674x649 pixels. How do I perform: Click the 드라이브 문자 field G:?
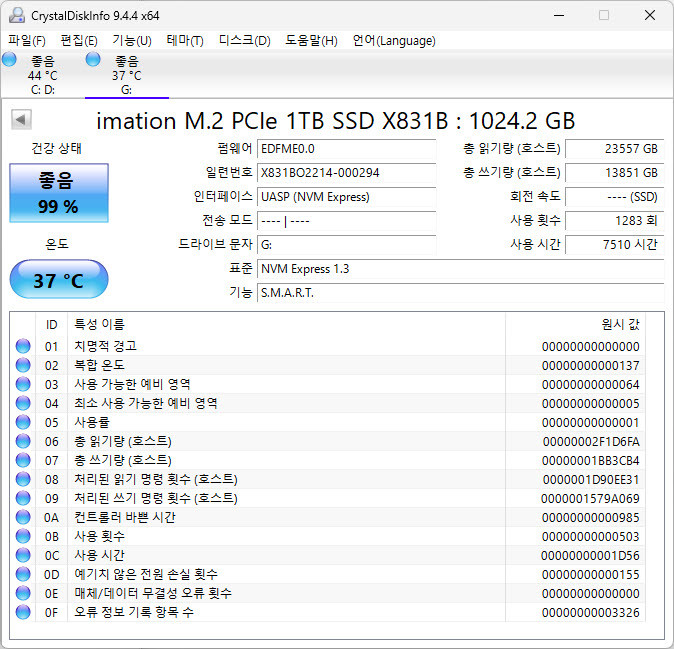coord(346,245)
